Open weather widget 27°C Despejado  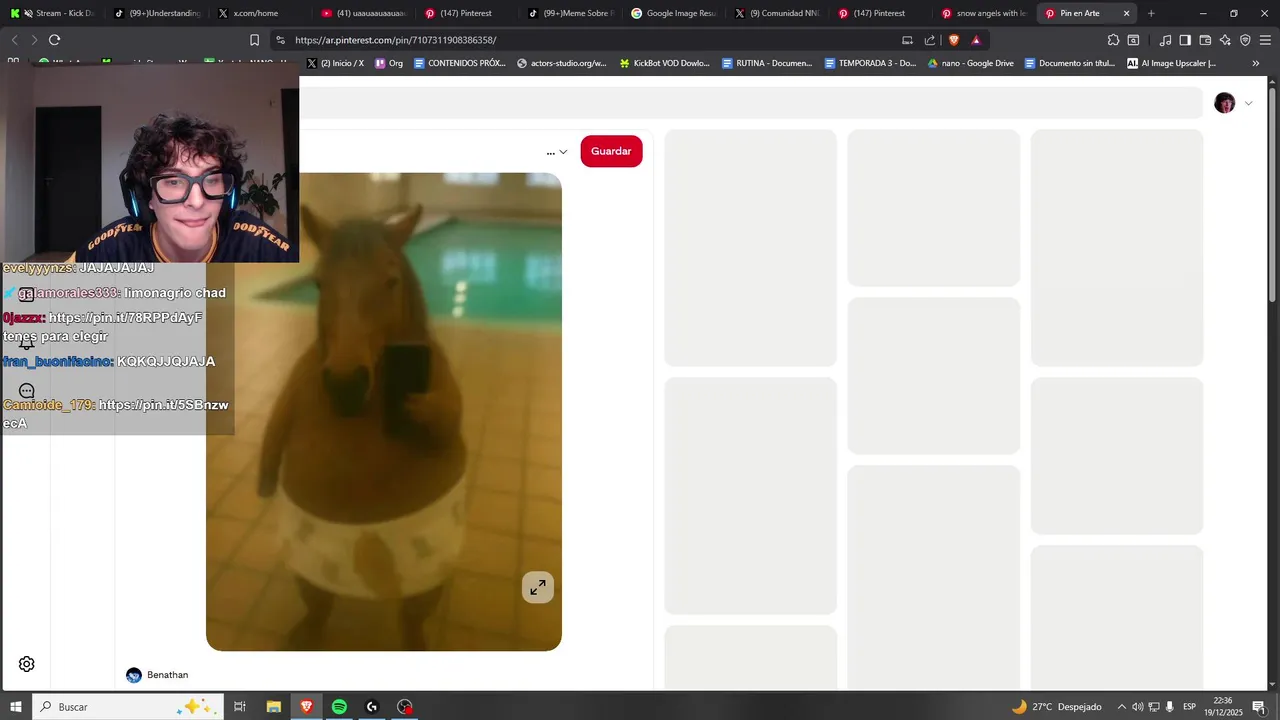pyautogui.click(x=1056, y=707)
